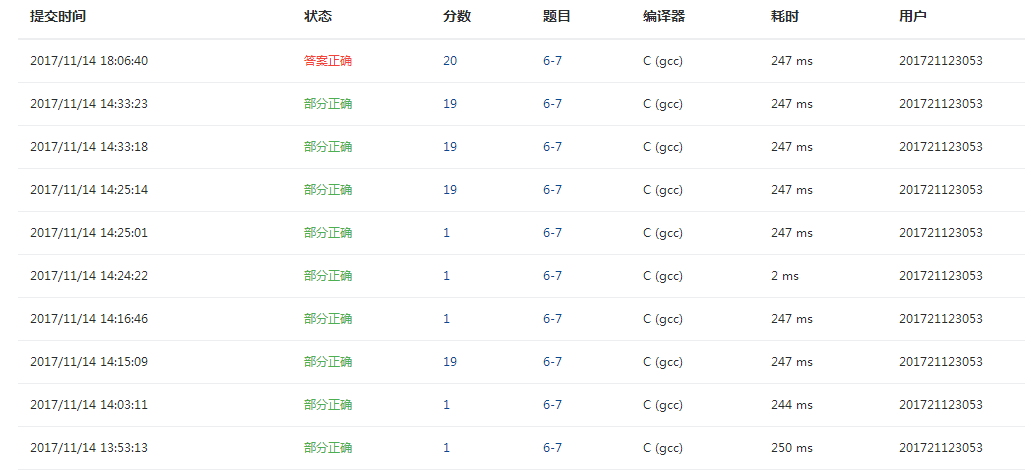The image size is (1025, 475).
Task: Click the 分数 column header
Action: coord(457,17)
